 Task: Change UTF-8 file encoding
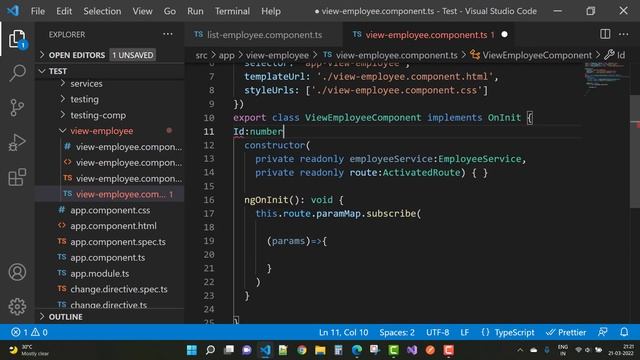pyautogui.click(x=438, y=332)
